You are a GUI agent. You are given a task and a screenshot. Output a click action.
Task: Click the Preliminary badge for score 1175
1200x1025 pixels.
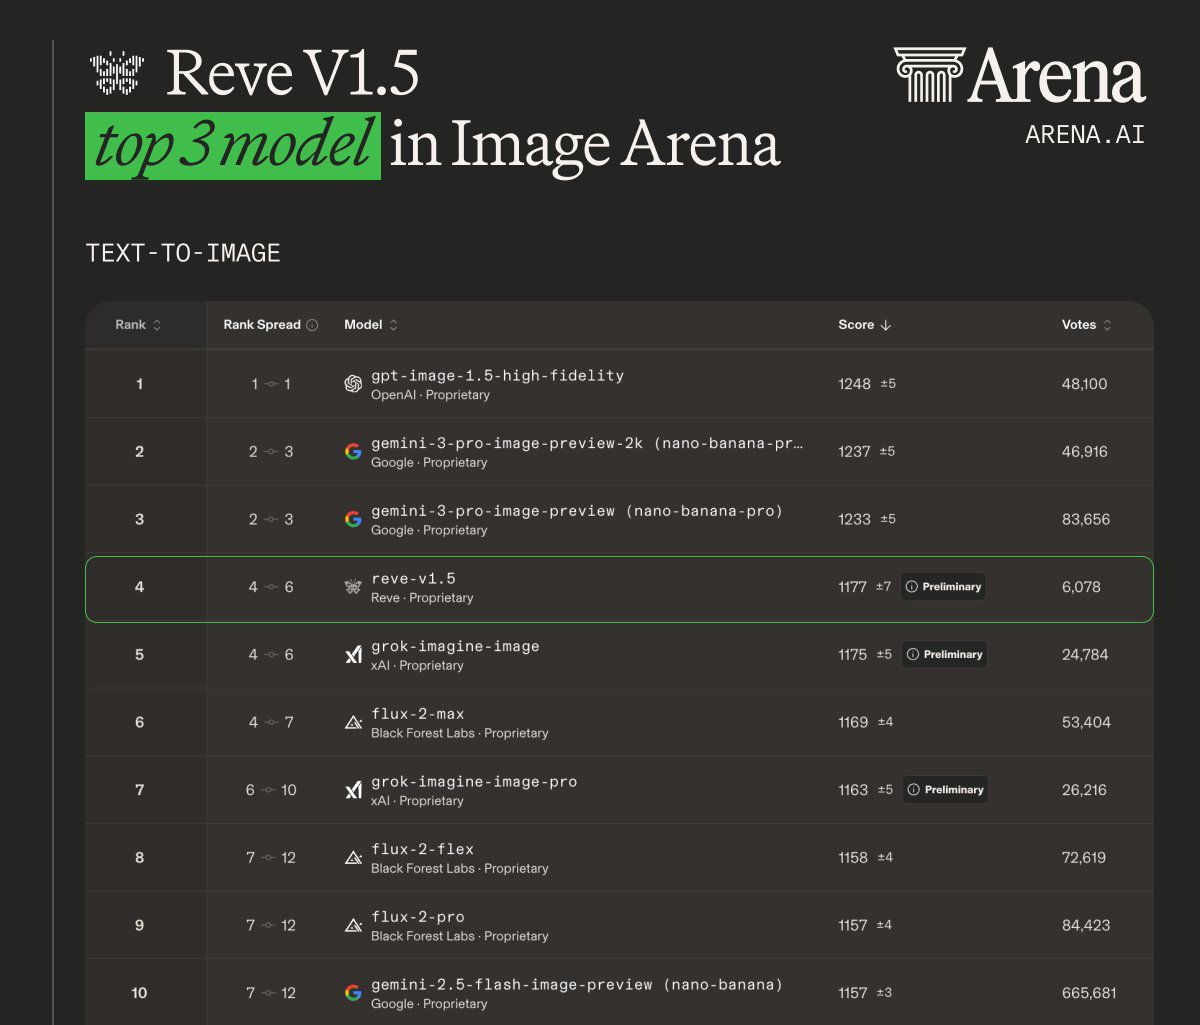pyautogui.click(x=944, y=654)
